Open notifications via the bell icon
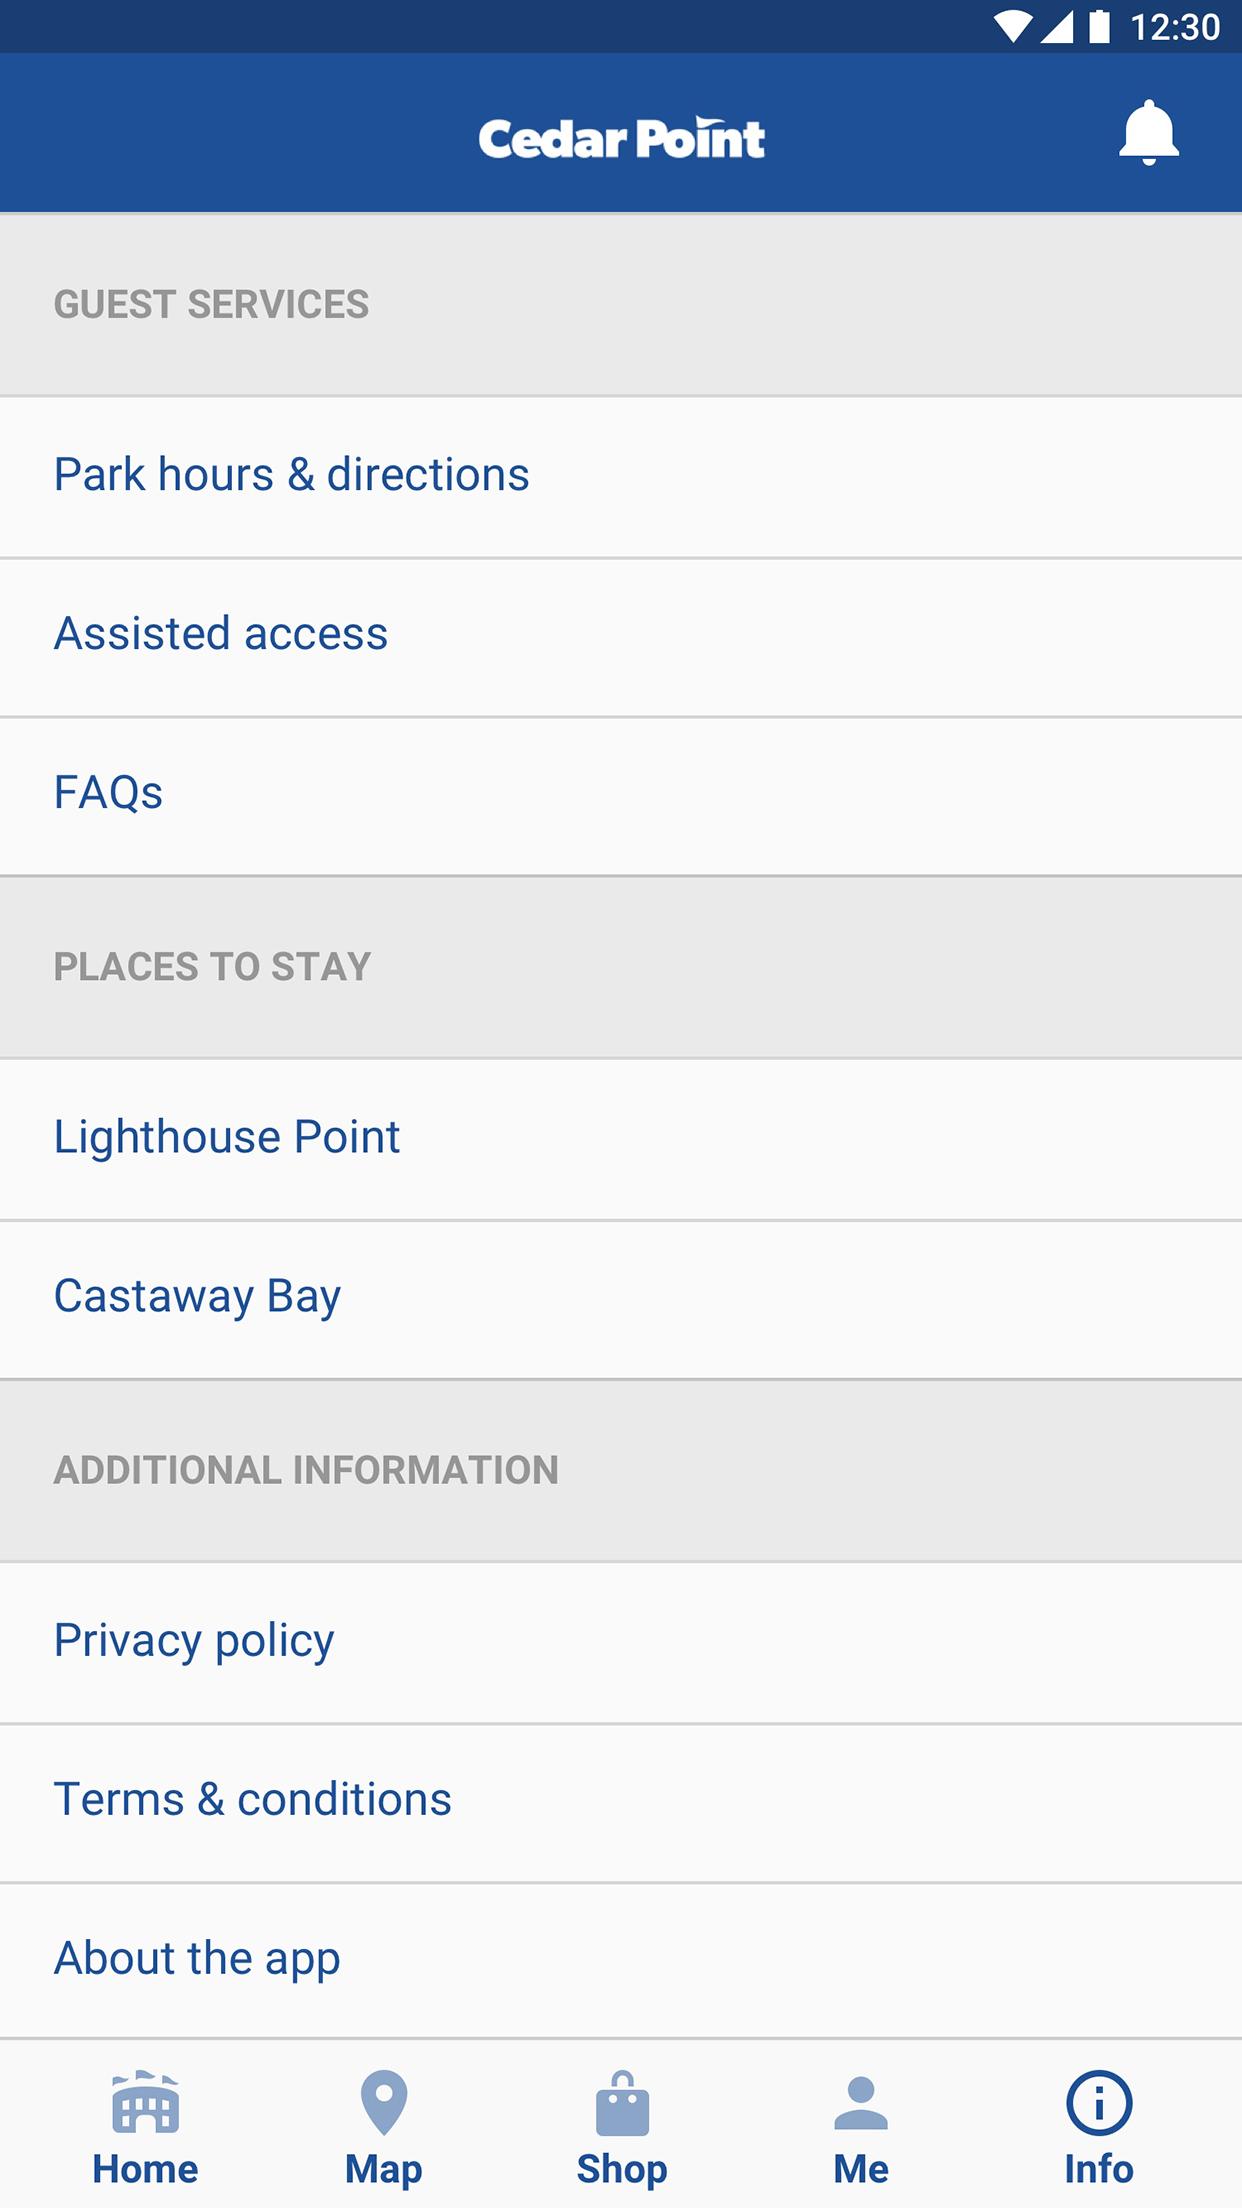Viewport: 1242px width, 2208px height. pyautogui.click(x=1149, y=133)
